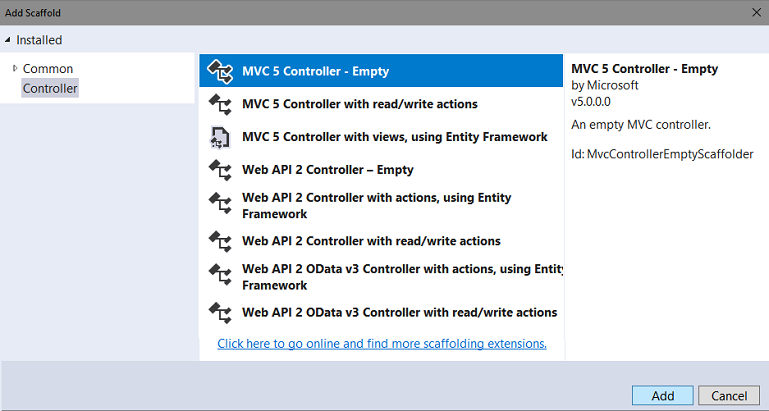Image resolution: width=769 pixels, height=411 pixels.
Task: Select Web API 2 Controller – Empty
Action: [381, 170]
